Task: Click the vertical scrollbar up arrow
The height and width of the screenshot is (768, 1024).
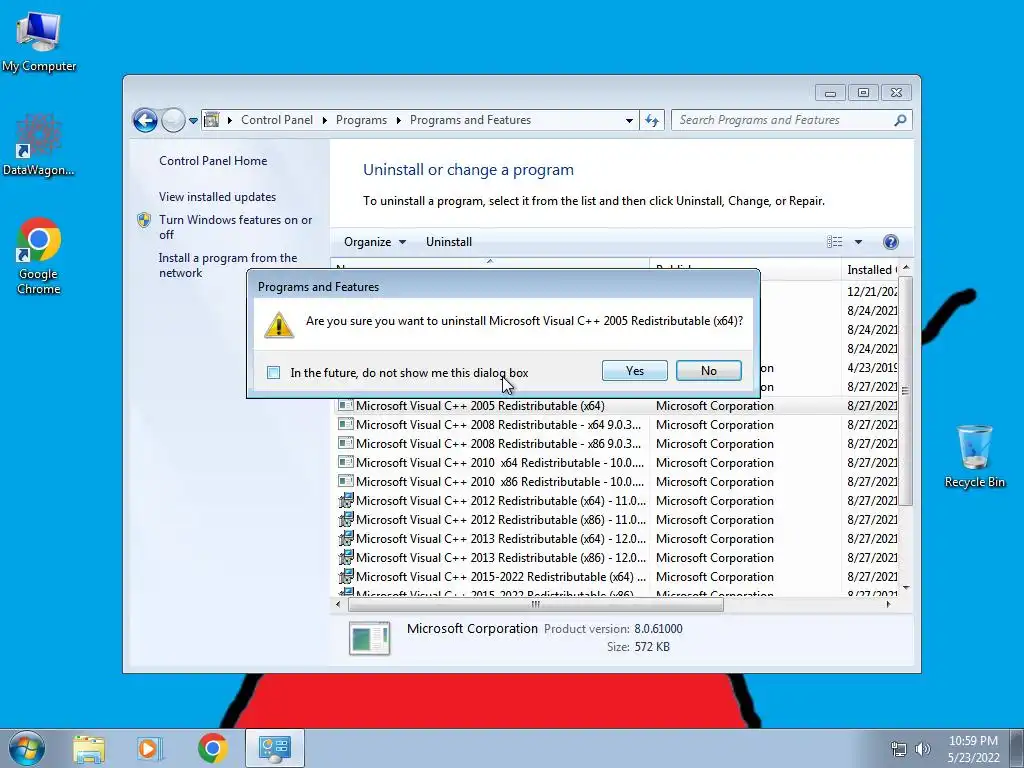Action: tap(905, 268)
